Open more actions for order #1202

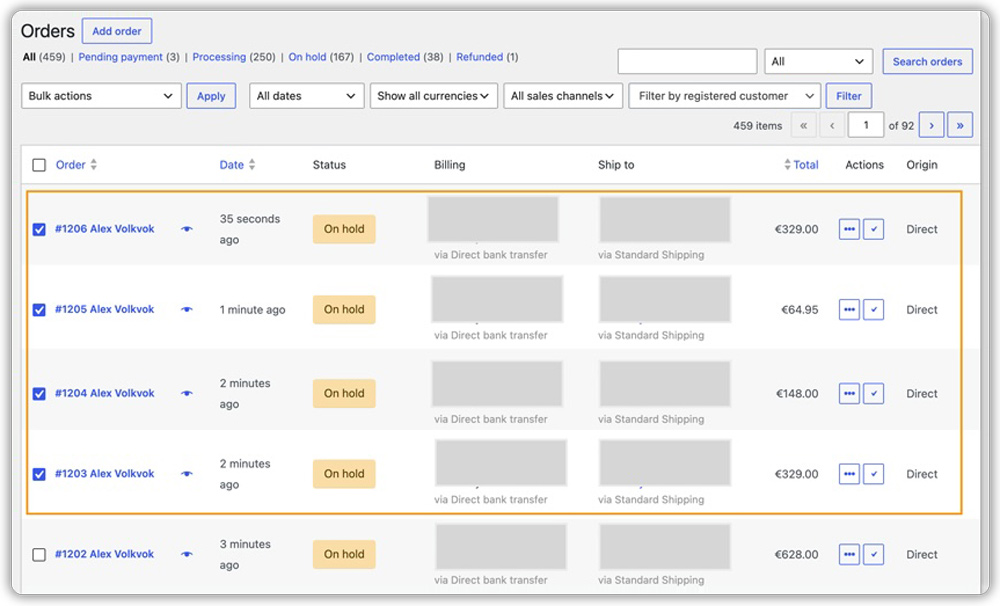coord(849,554)
